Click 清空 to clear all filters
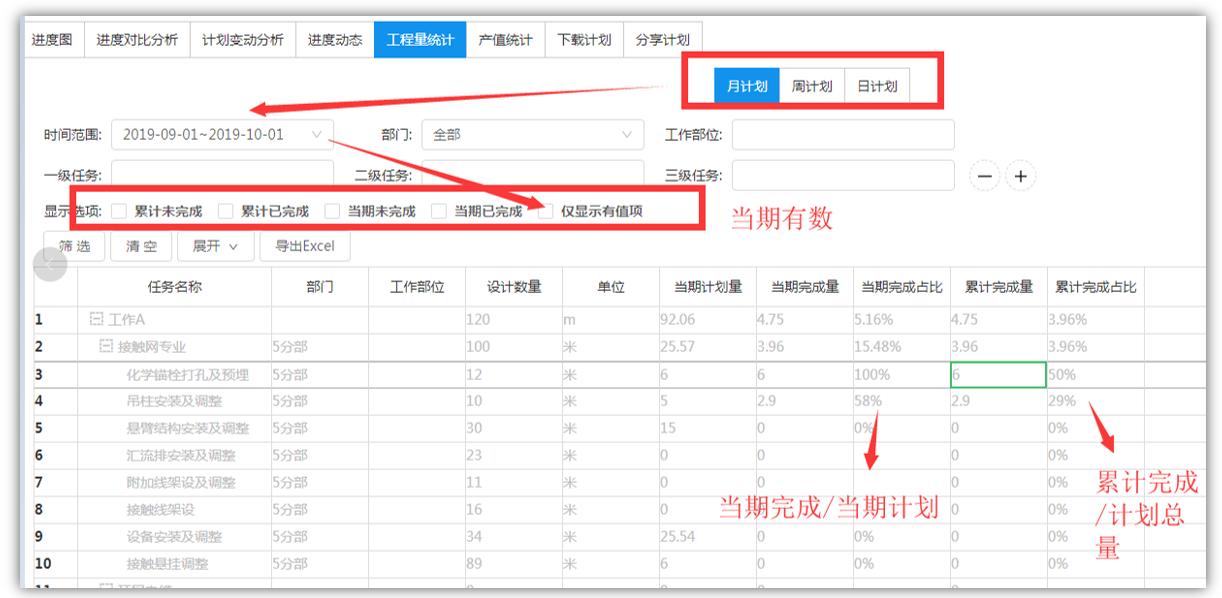Image resolution: width=1222 pixels, height=598 pixels. (139, 246)
